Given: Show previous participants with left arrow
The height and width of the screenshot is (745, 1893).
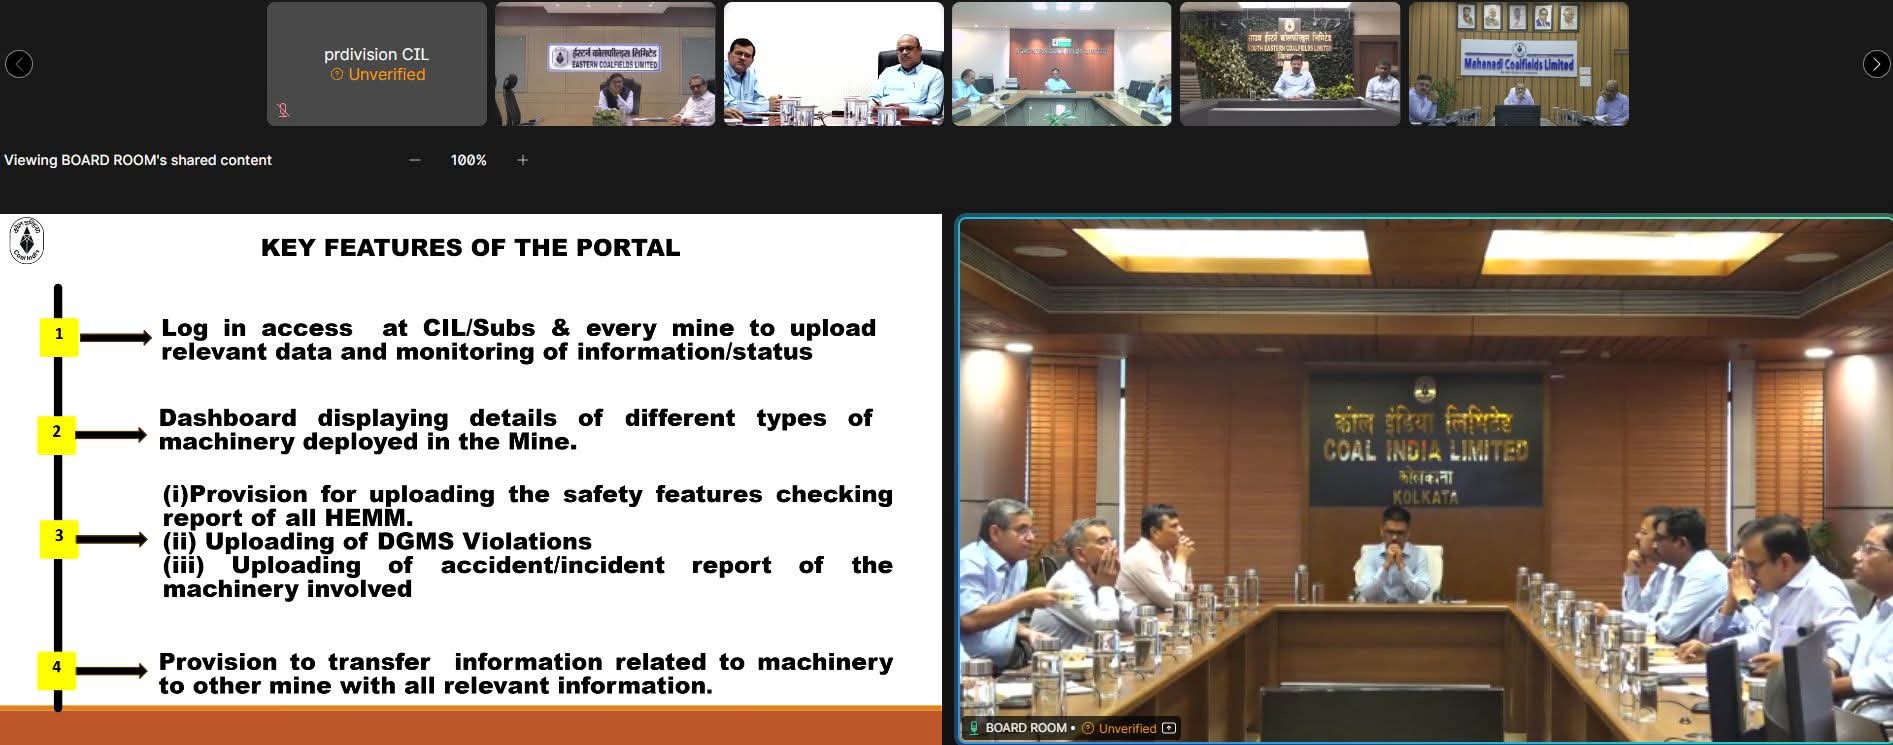Looking at the screenshot, I should click(x=19, y=64).
